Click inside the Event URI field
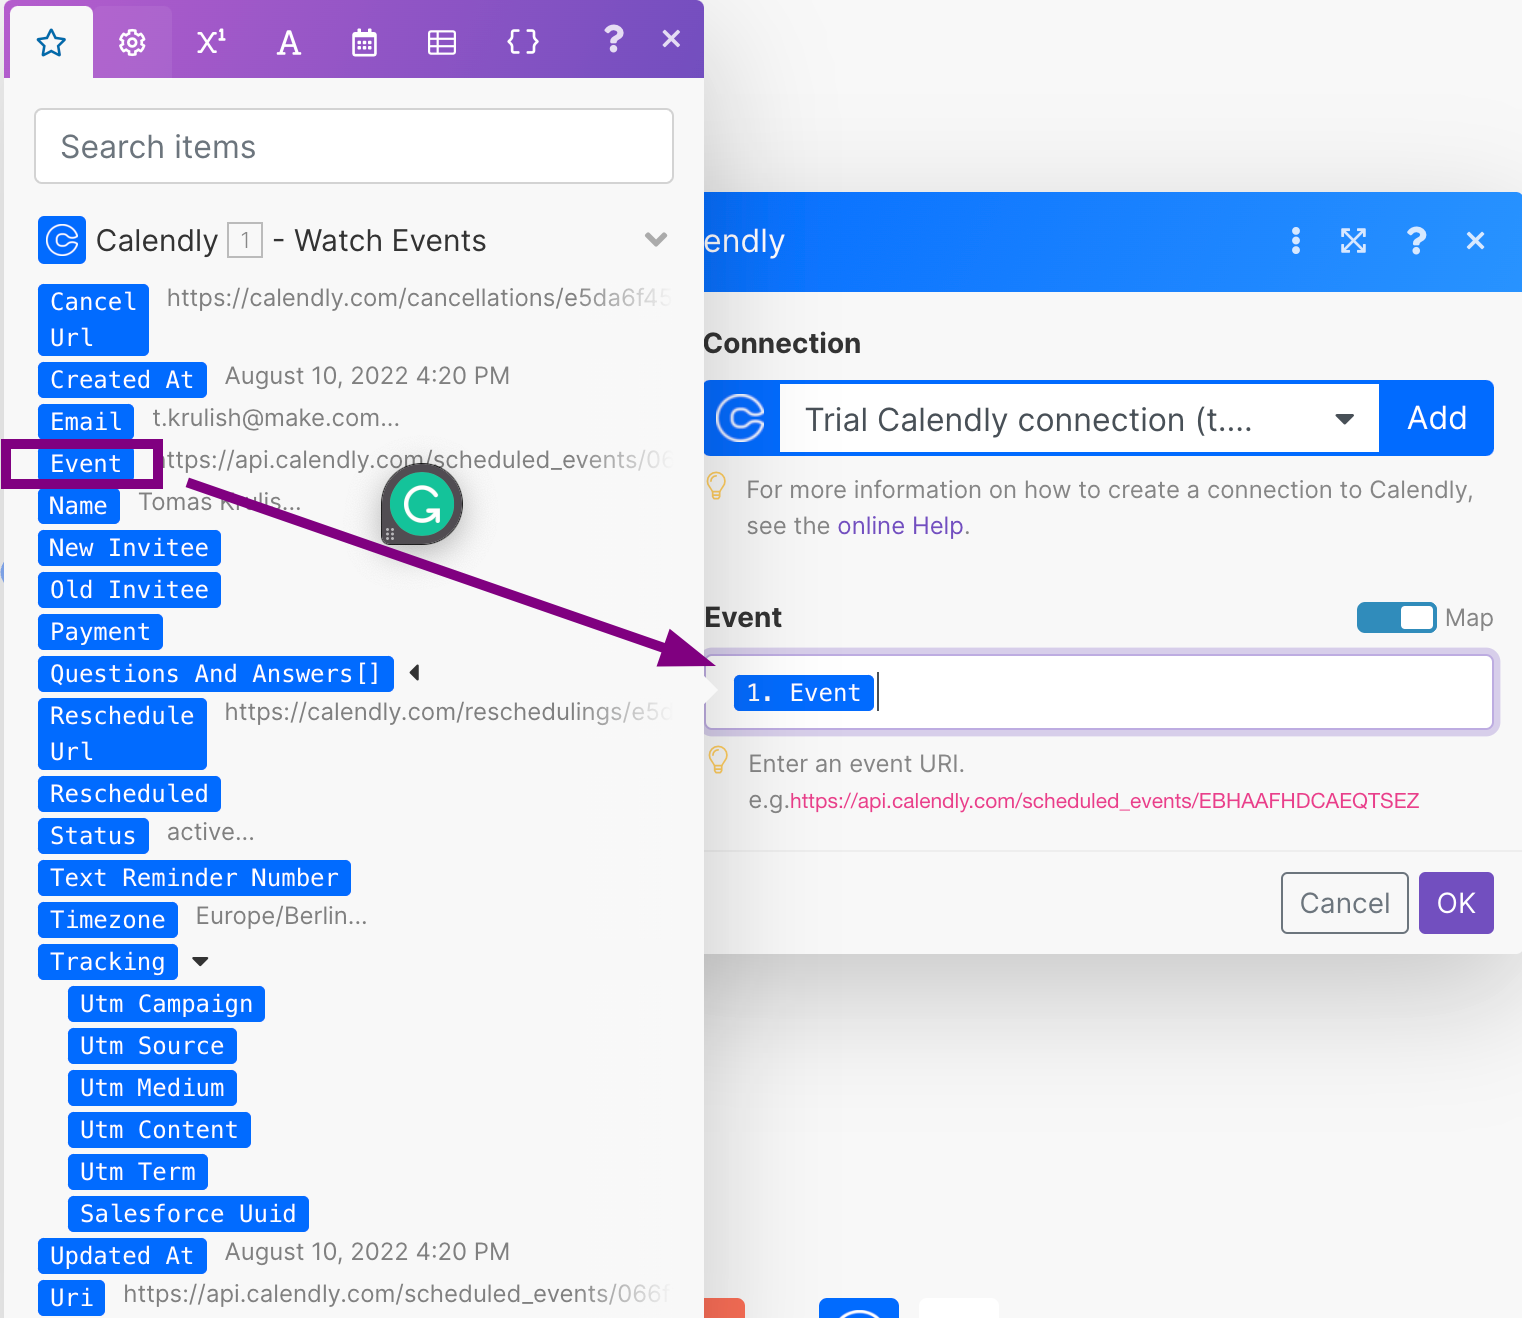The height and width of the screenshot is (1318, 1522). click(x=1100, y=692)
